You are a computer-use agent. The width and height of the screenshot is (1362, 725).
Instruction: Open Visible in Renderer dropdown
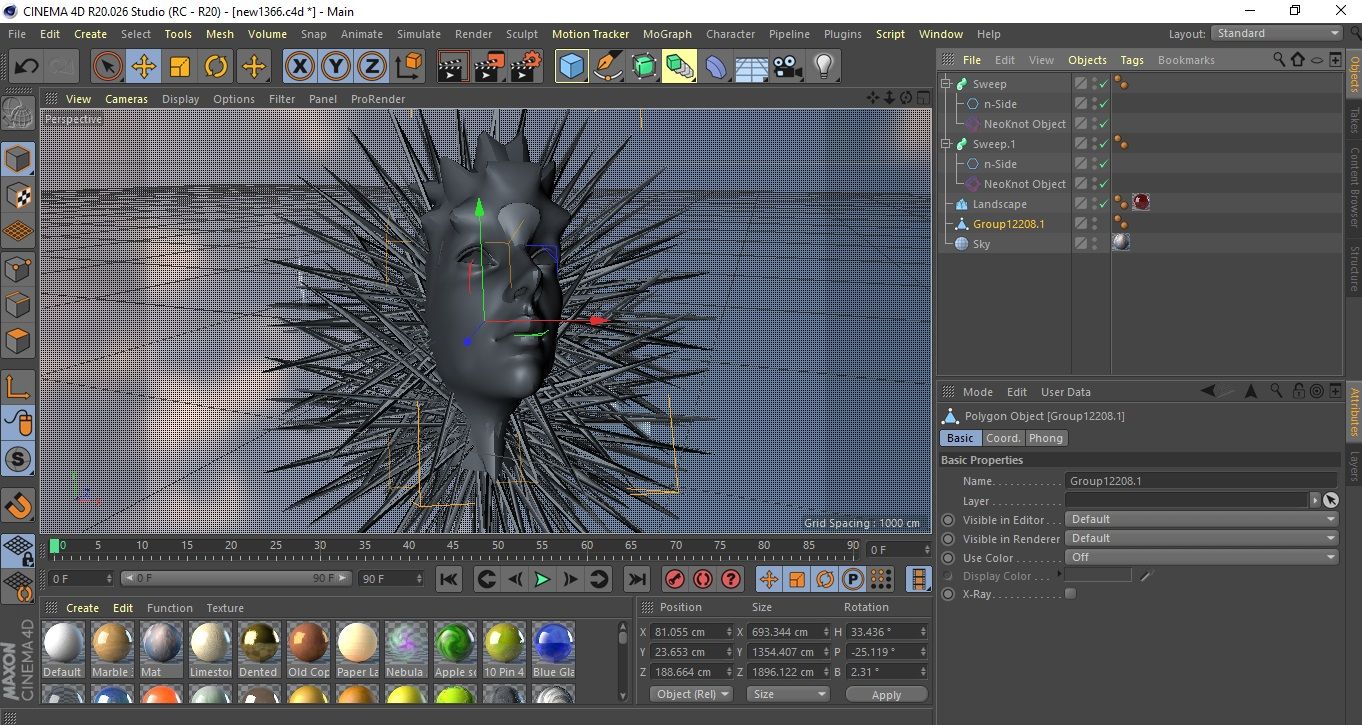pyautogui.click(x=1201, y=538)
